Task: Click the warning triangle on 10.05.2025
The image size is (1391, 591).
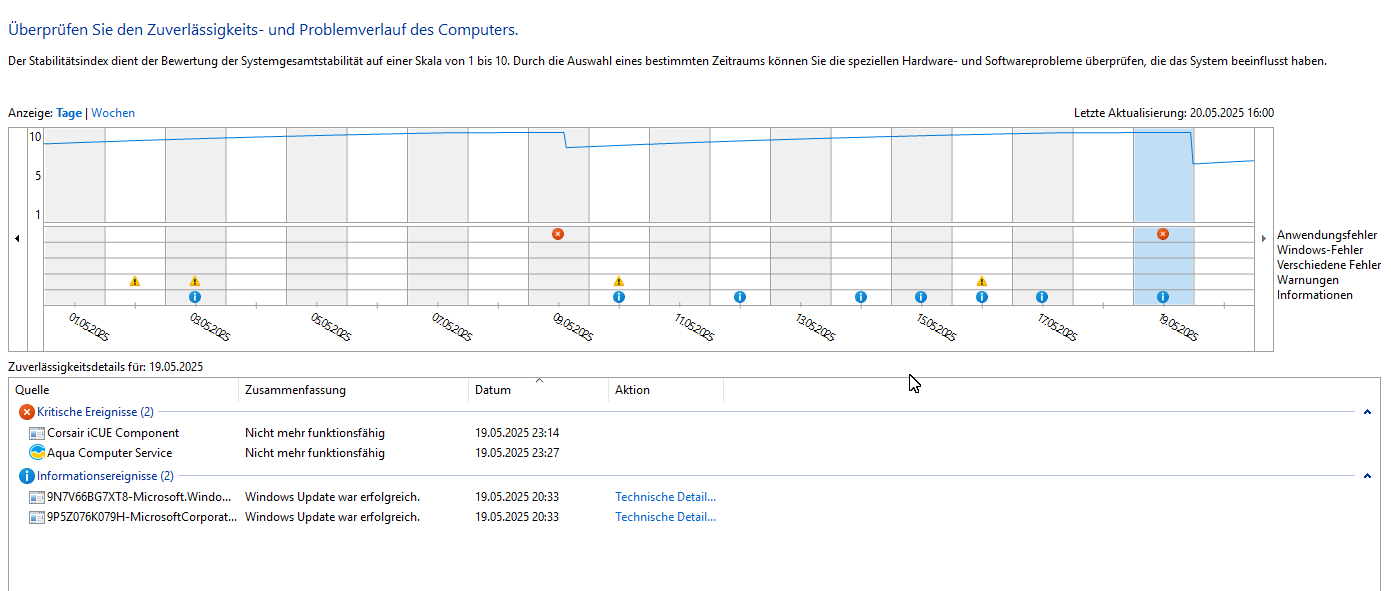Action: 619,281
